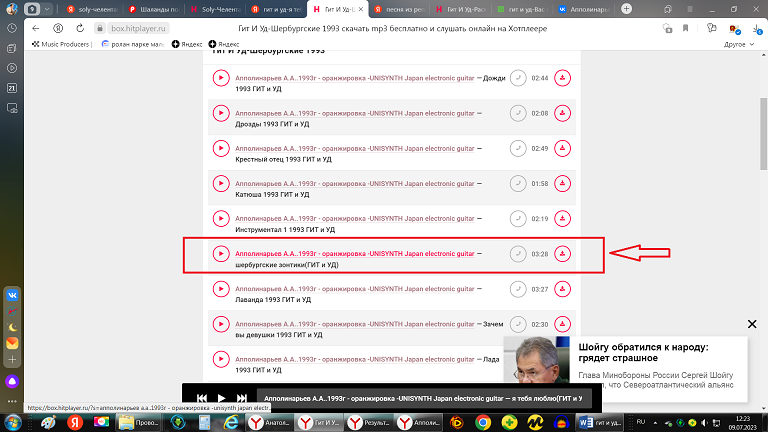768x432 pixels.
Task: Download the Зачем вы девушки track
Action: (x=562, y=324)
